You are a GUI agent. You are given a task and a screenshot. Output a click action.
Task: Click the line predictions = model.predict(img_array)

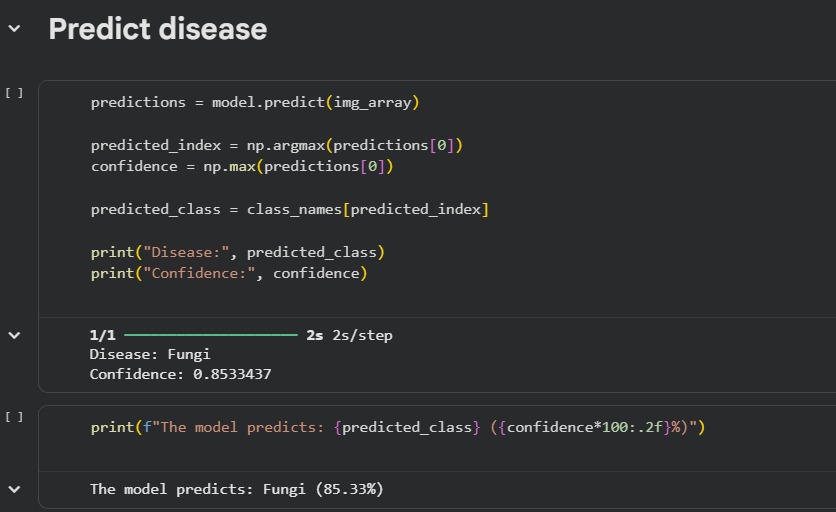[x=255, y=102]
